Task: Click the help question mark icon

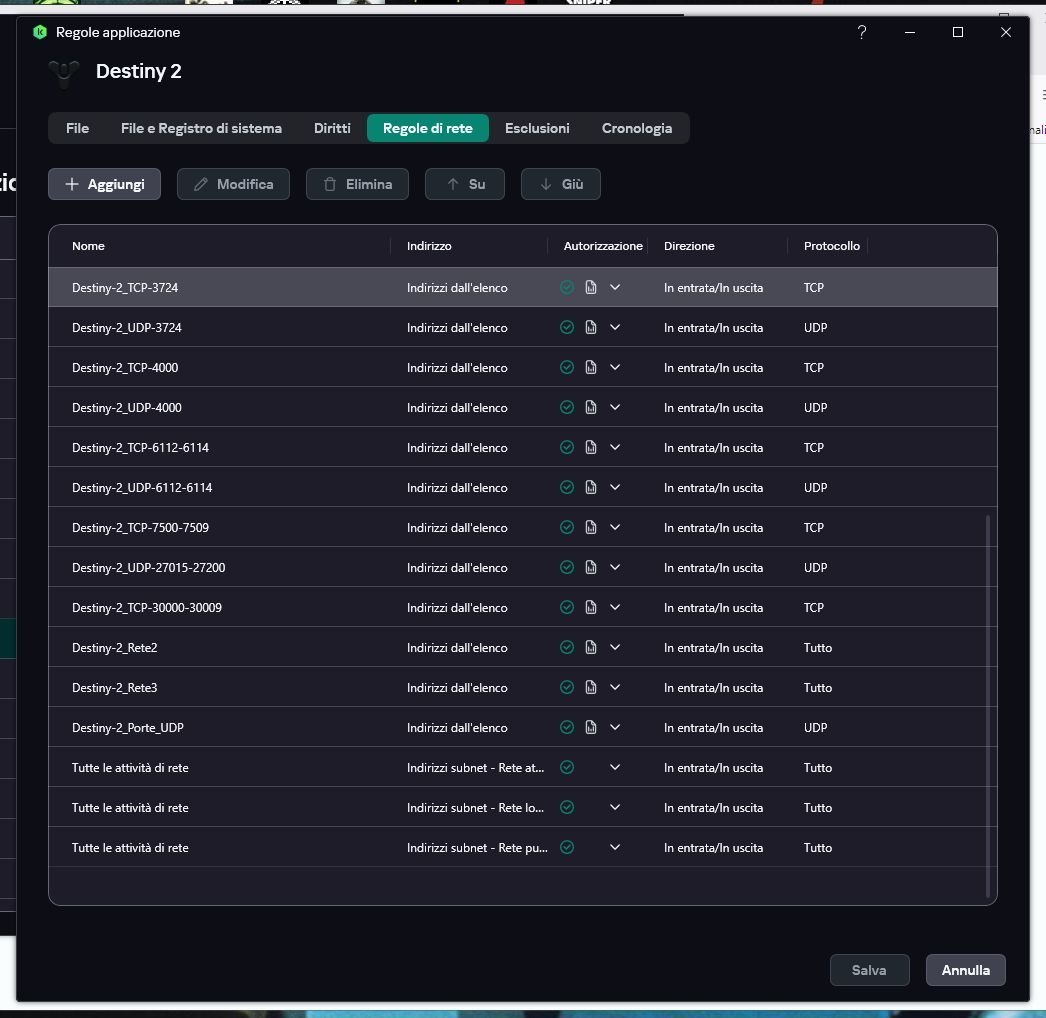Action: click(x=862, y=32)
